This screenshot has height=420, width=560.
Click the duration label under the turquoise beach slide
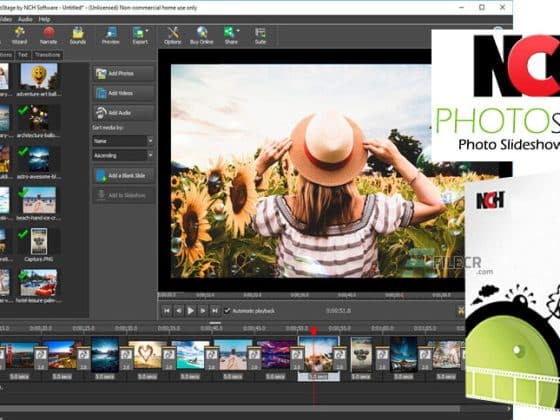coord(190,377)
